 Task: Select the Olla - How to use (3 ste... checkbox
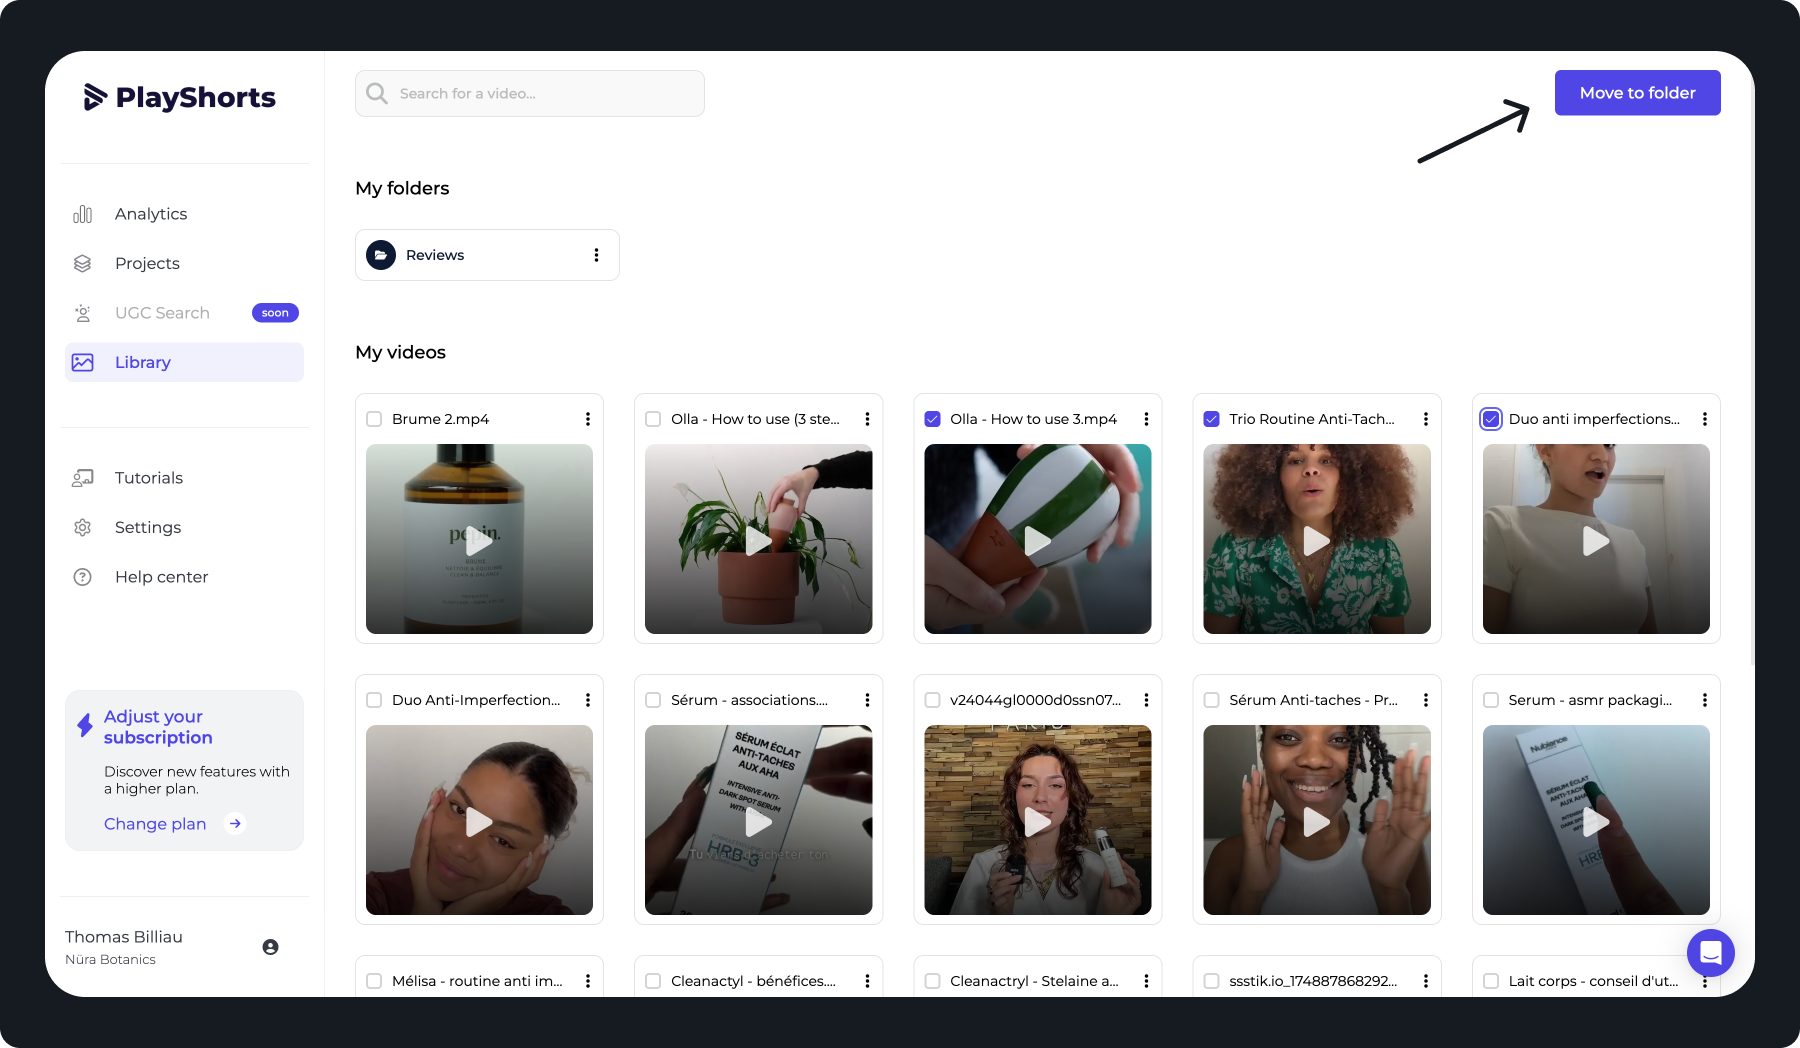point(653,419)
